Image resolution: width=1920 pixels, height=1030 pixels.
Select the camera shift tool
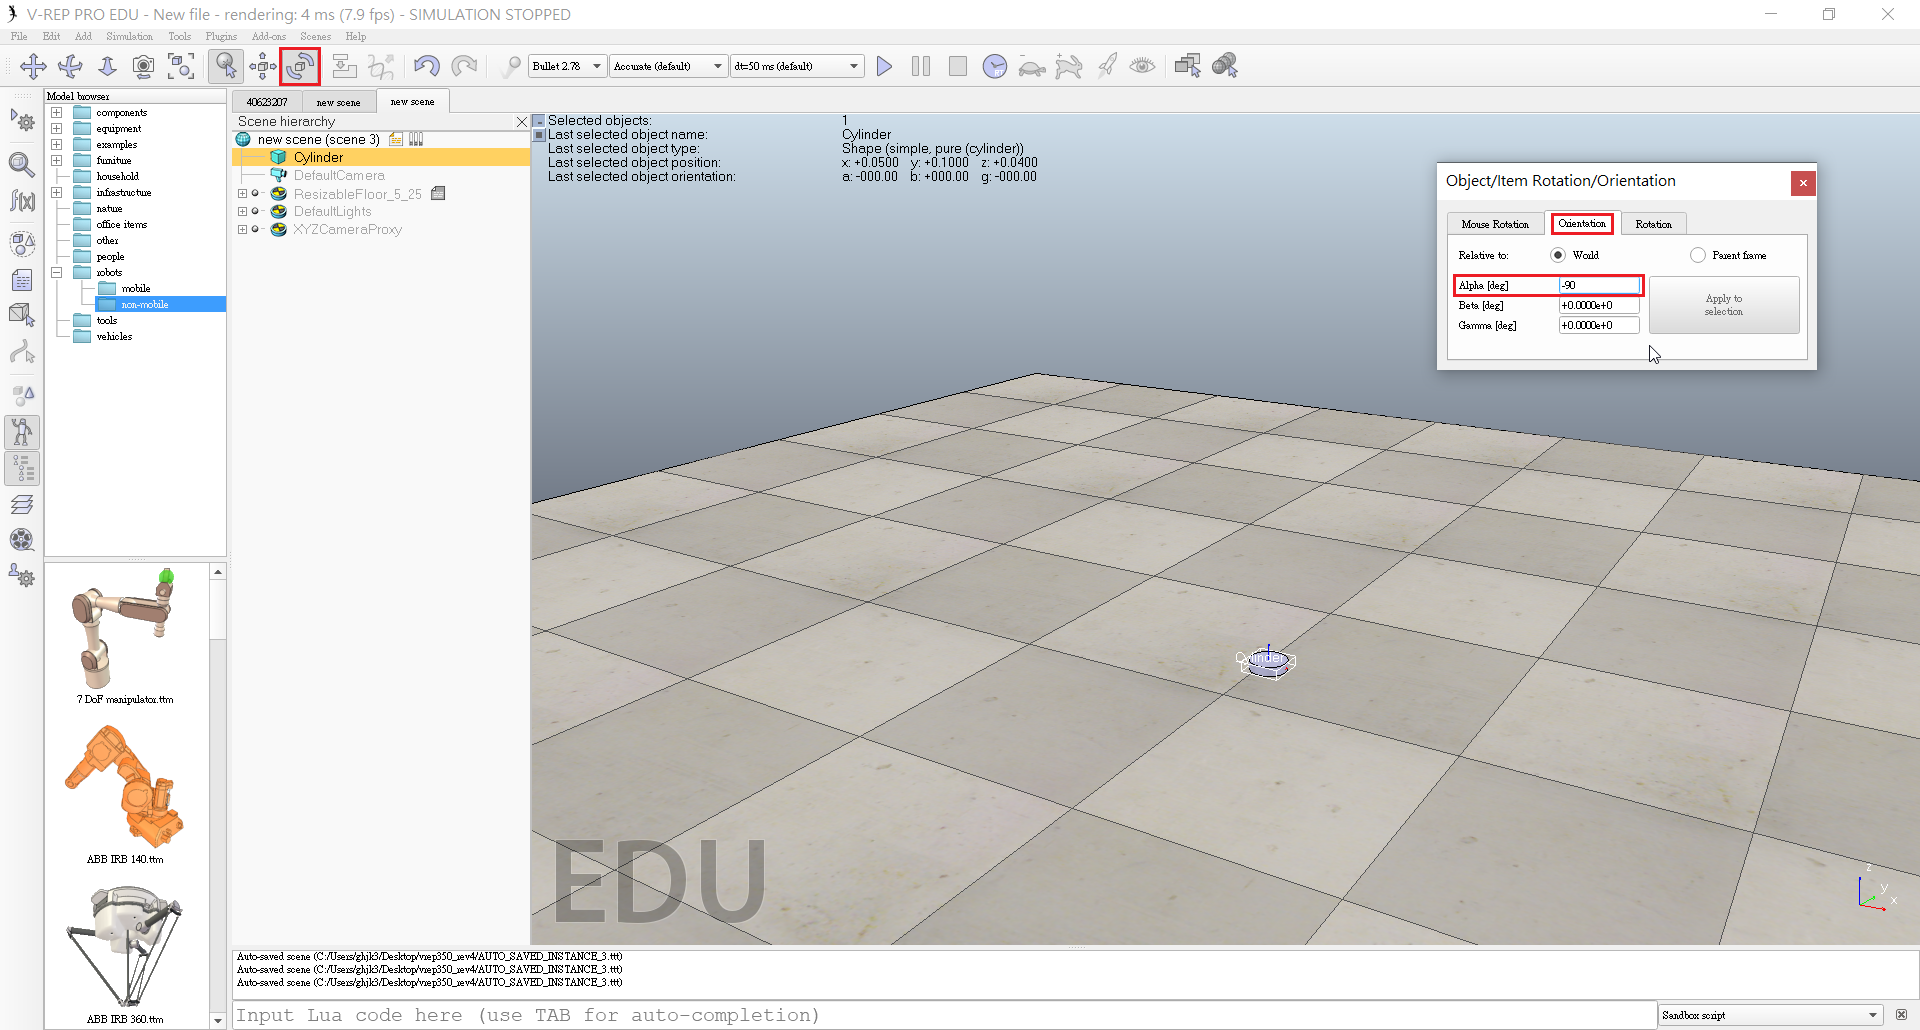coord(107,66)
